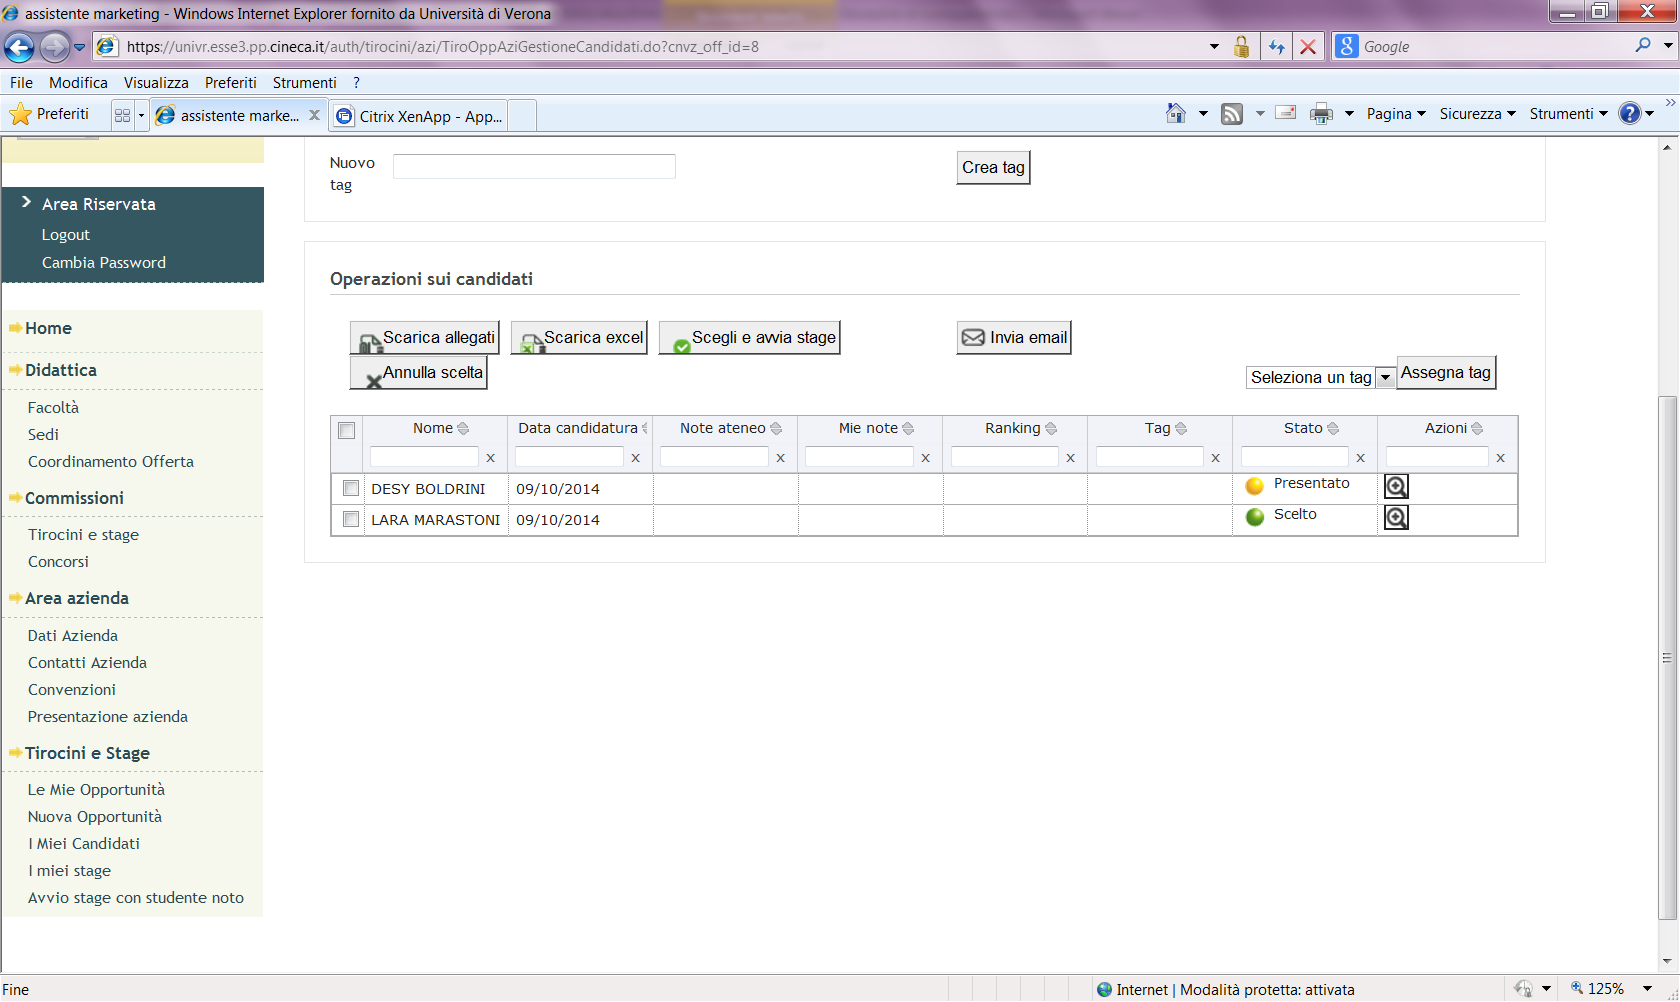Click the Read mail icon

1286,113
